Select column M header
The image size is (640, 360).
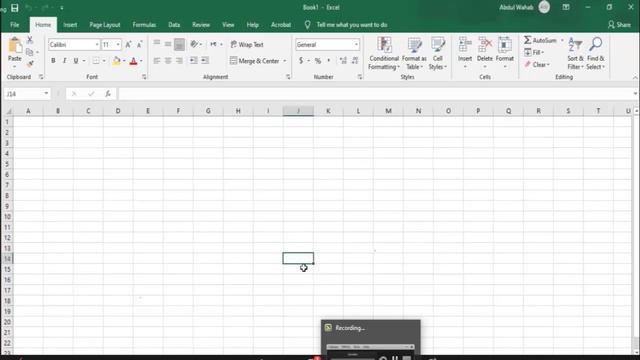point(388,111)
